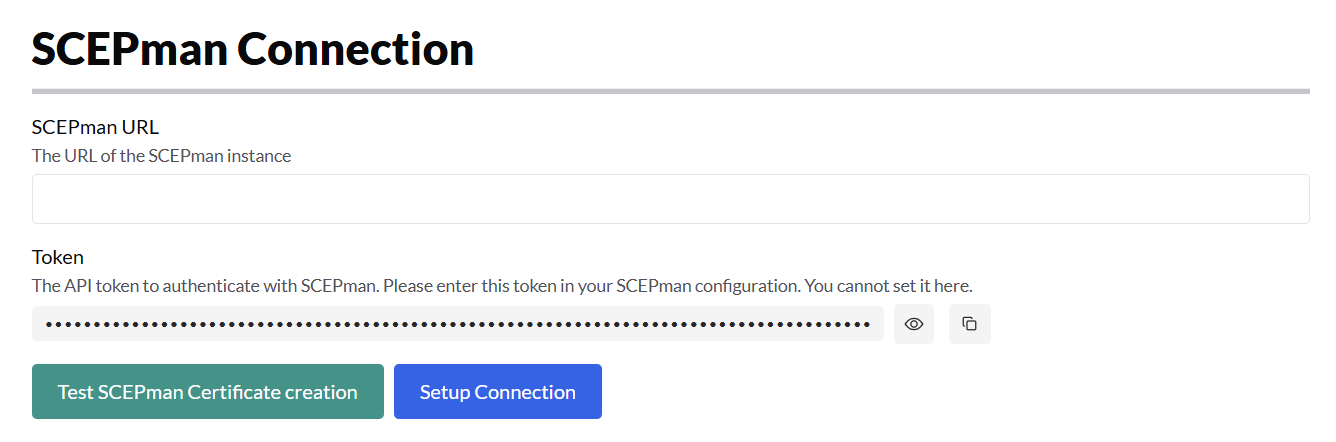Click the masked token value field

coord(457,324)
